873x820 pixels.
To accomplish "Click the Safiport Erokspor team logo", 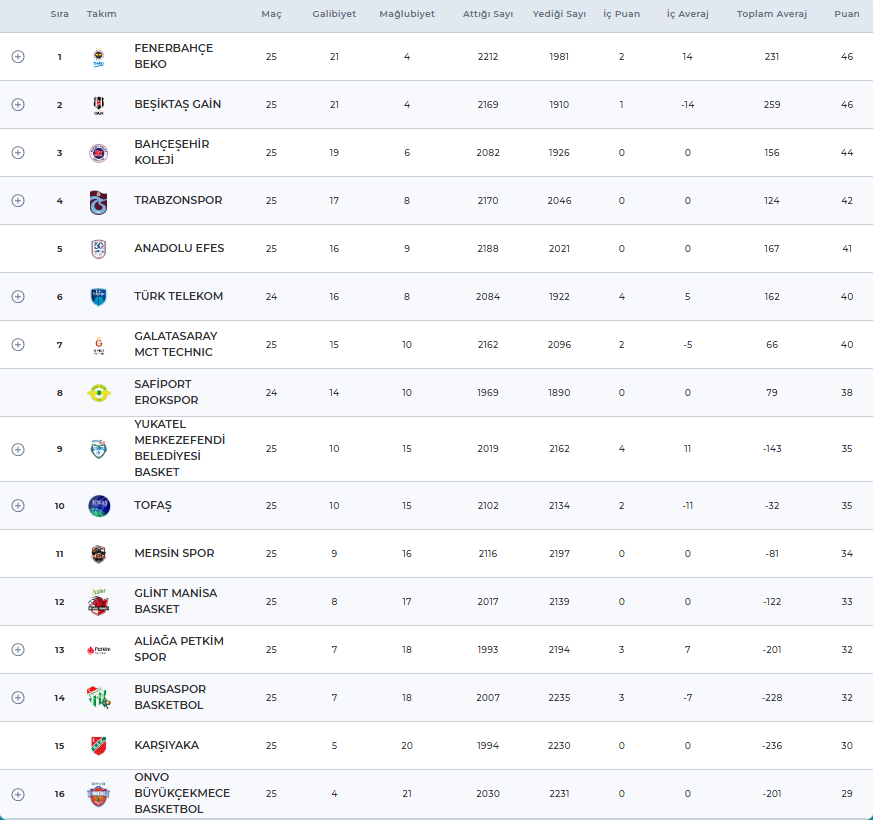I will click(98, 393).
